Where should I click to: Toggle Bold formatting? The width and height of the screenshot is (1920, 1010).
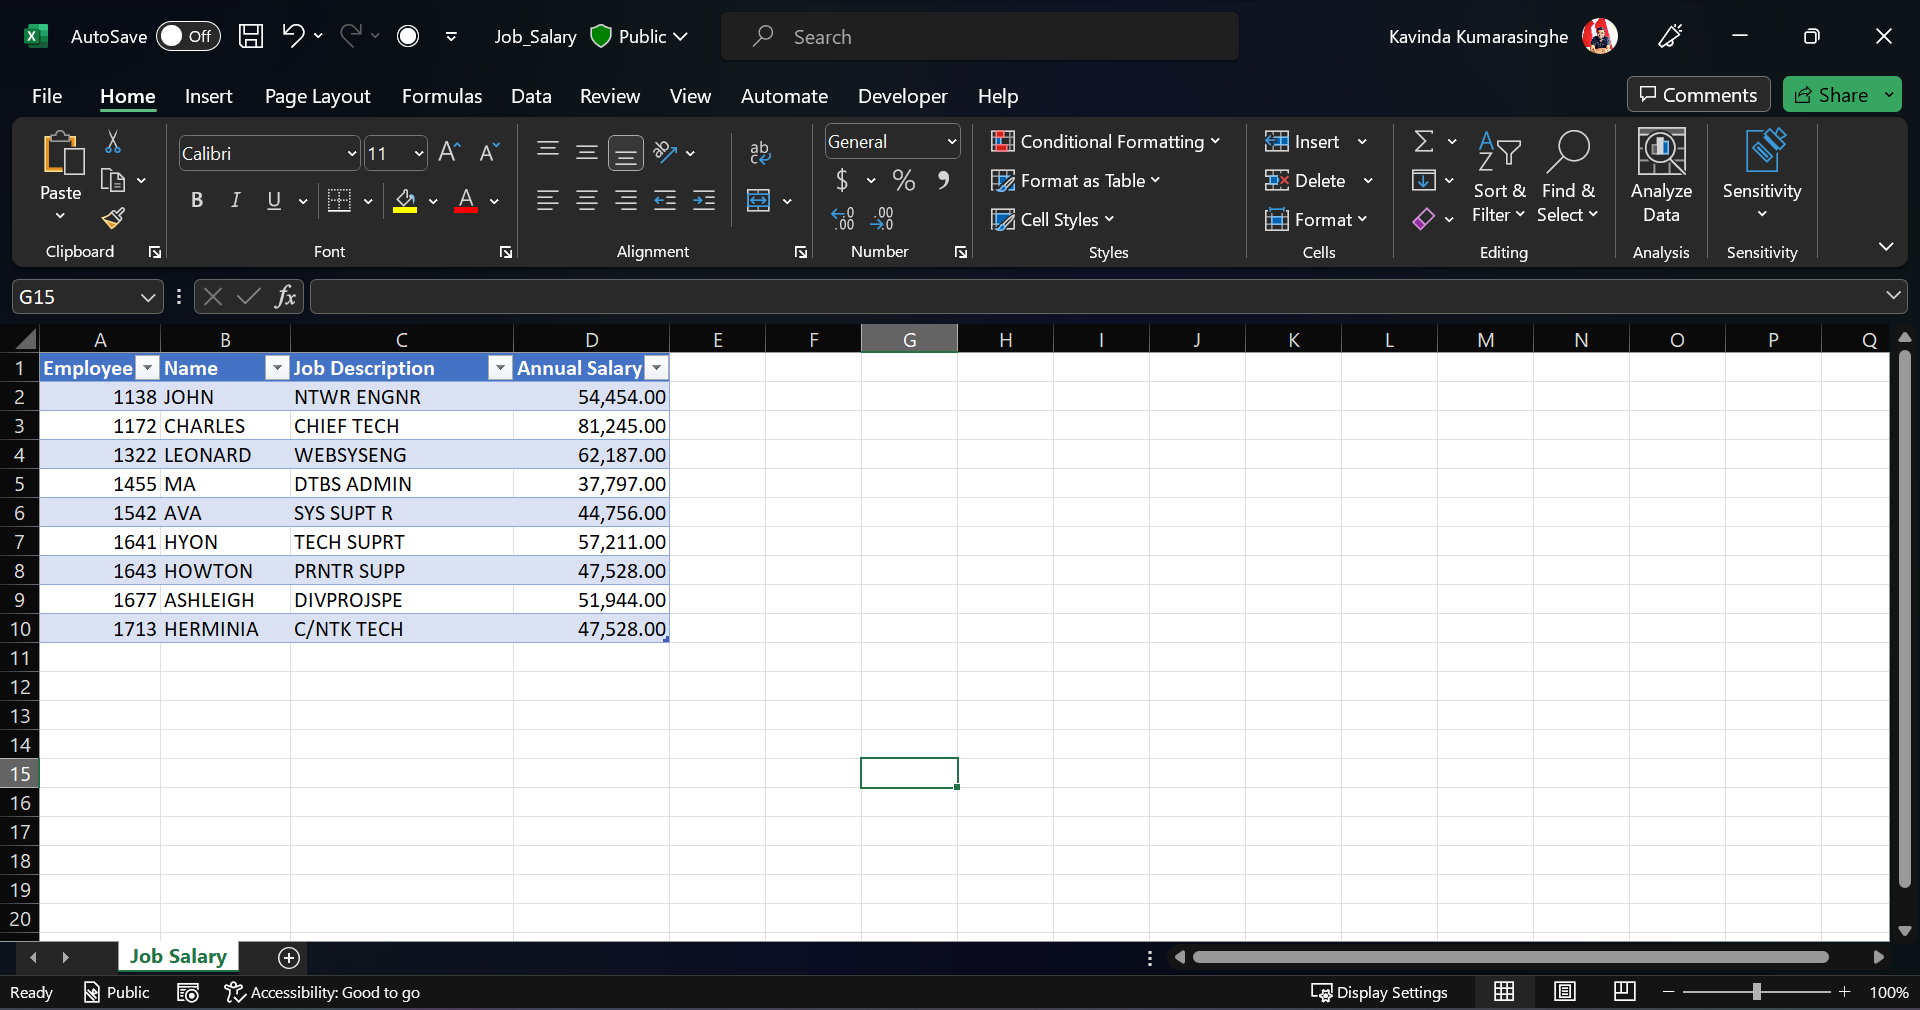(197, 201)
